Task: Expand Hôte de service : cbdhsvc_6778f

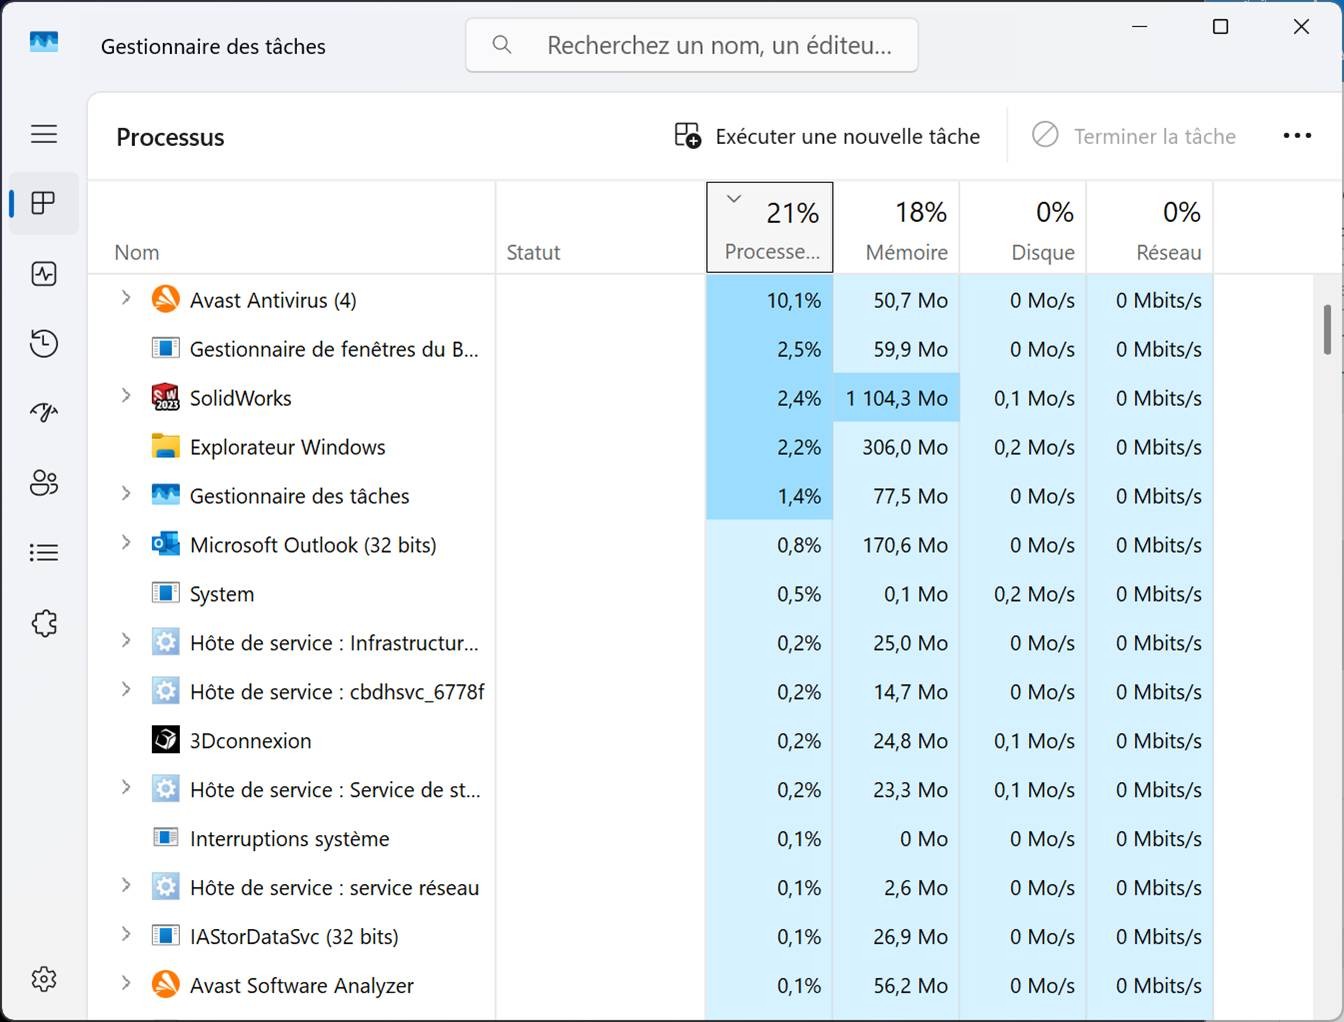Action: (x=126, y=690)
